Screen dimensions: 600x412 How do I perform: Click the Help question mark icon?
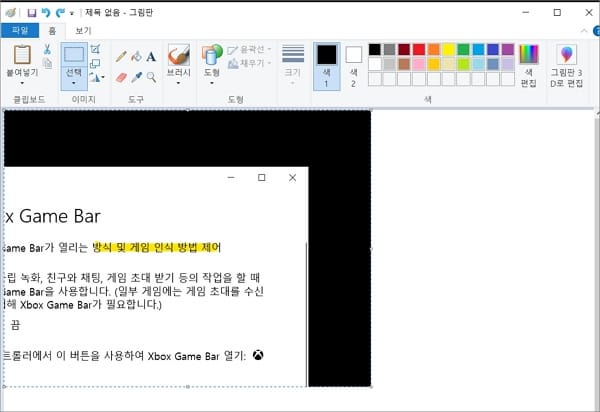click(x=596, y=31)
